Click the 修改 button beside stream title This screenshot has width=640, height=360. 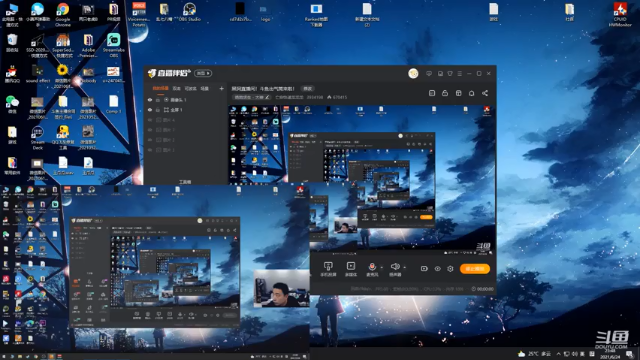[307, 89]
